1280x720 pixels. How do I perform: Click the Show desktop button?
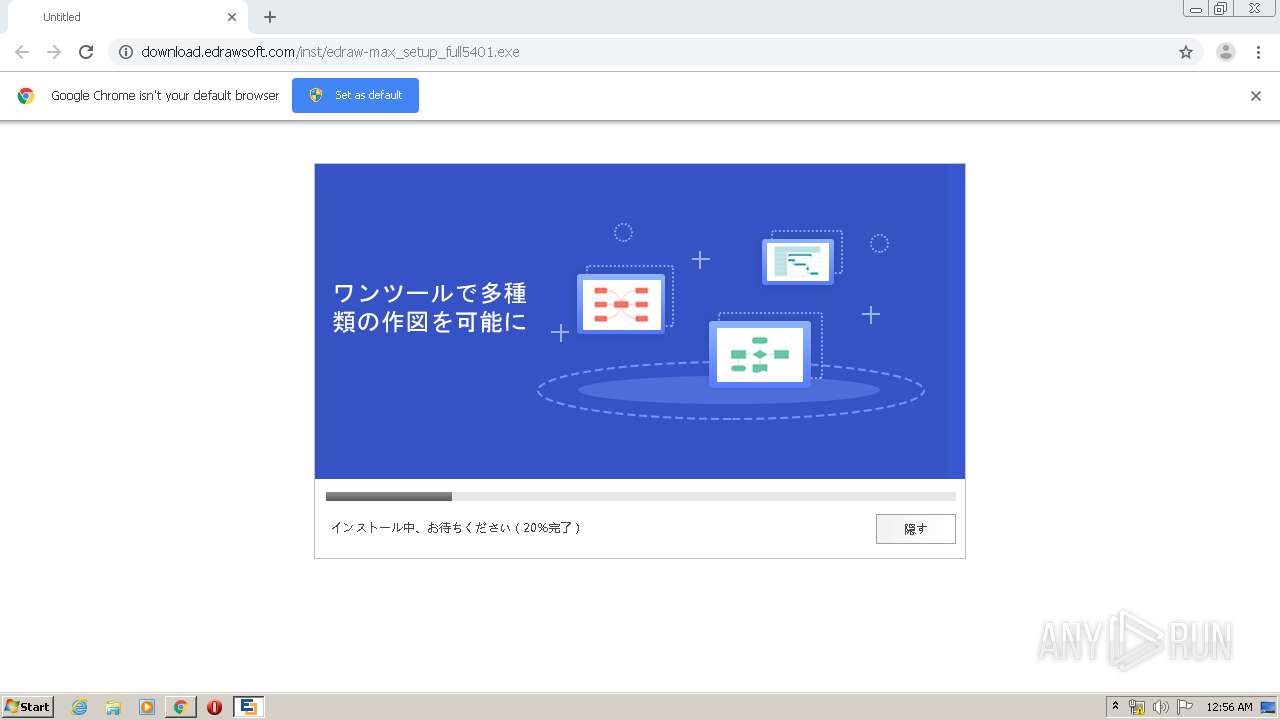click(1269, 707)
